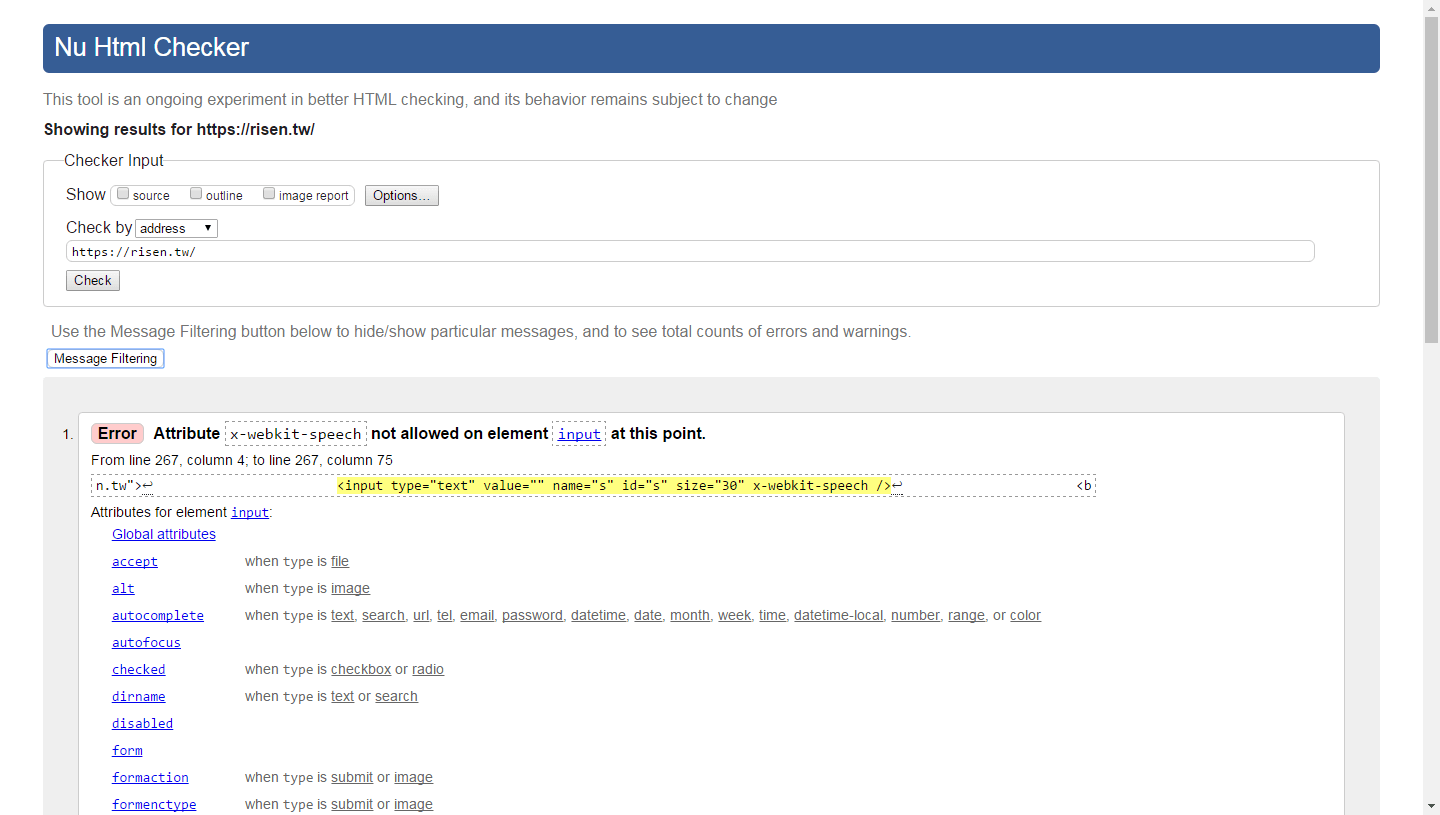Click the formaction attribute link

point(150,778)
